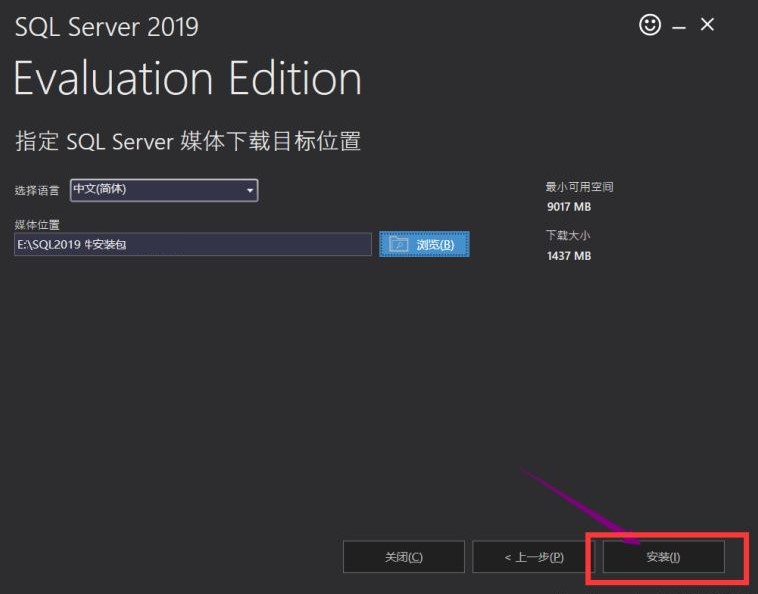Click the 下载大小 label
This screenshot has height=594, width=758.
pyautogui.click(x=566, y=236)
